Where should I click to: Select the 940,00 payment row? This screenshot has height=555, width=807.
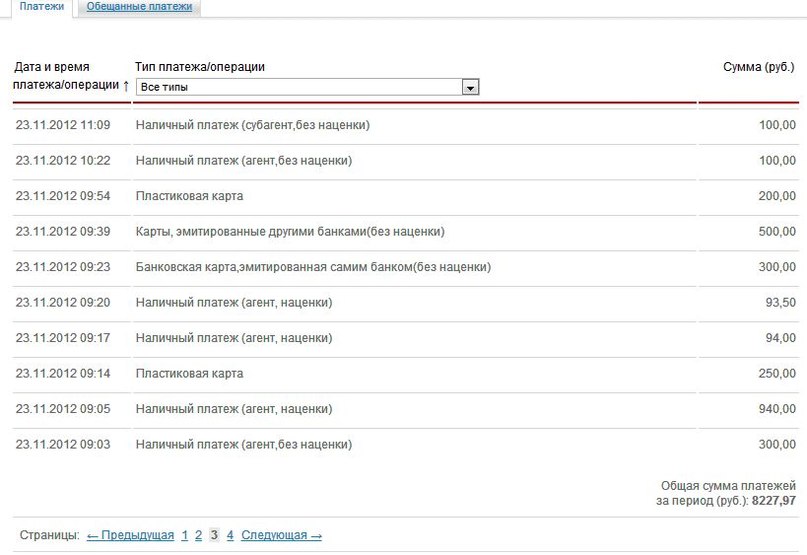coord(406,409)
